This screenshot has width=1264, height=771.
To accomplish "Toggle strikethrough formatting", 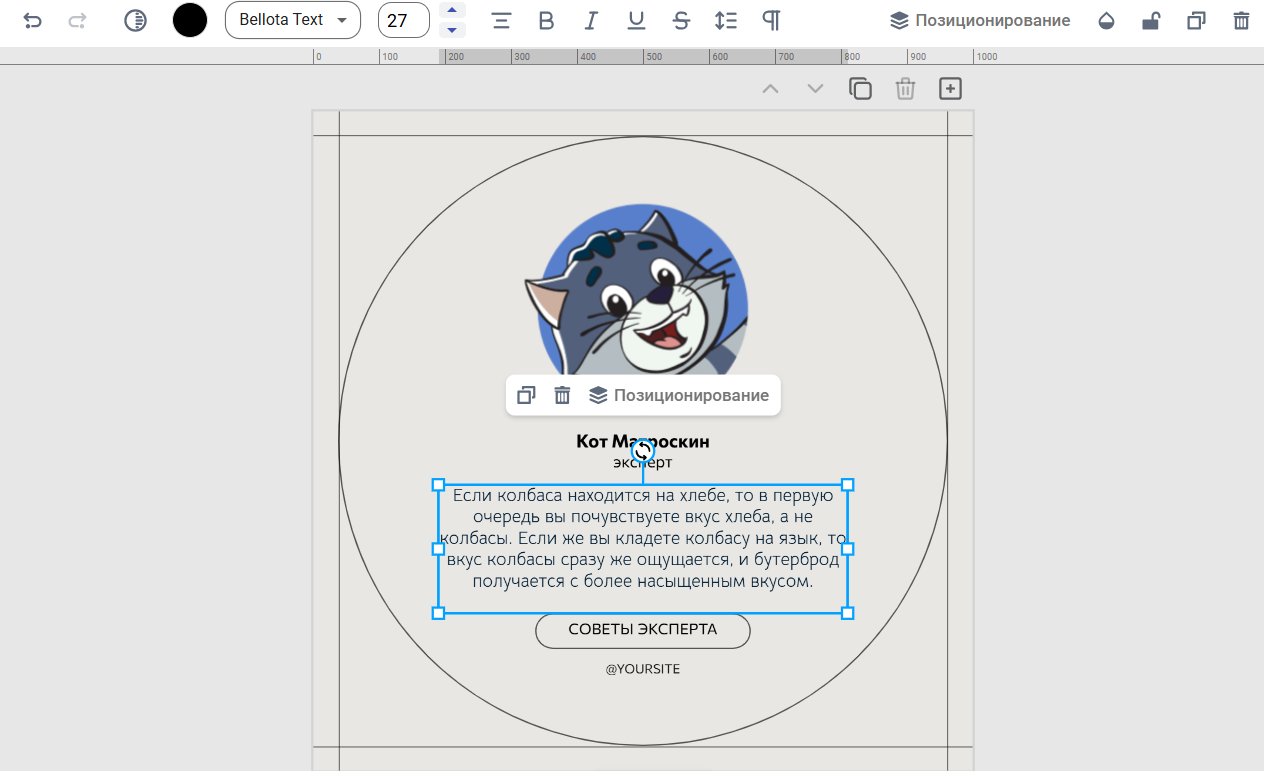I will pyautogui.click(x=681, y=20).
